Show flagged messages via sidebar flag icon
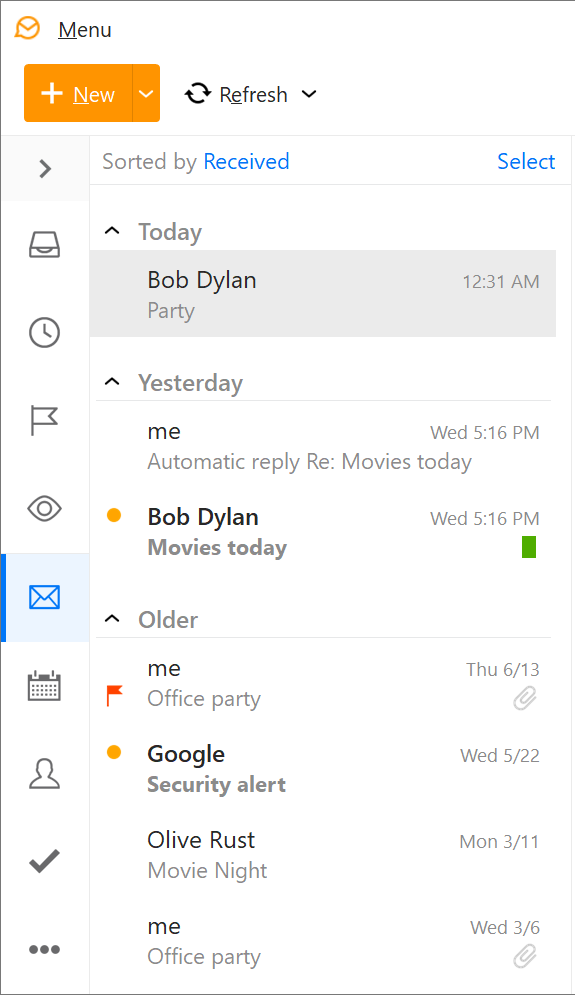This screenshot has width=575, height=995. point(44,421)
